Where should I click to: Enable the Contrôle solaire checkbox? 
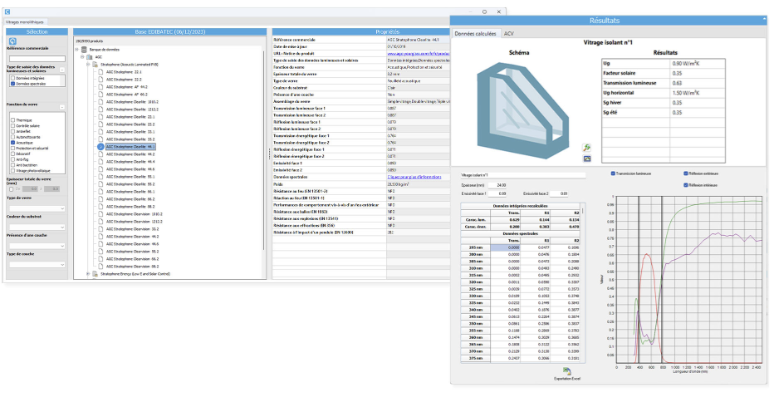click(x=13, y=126)
